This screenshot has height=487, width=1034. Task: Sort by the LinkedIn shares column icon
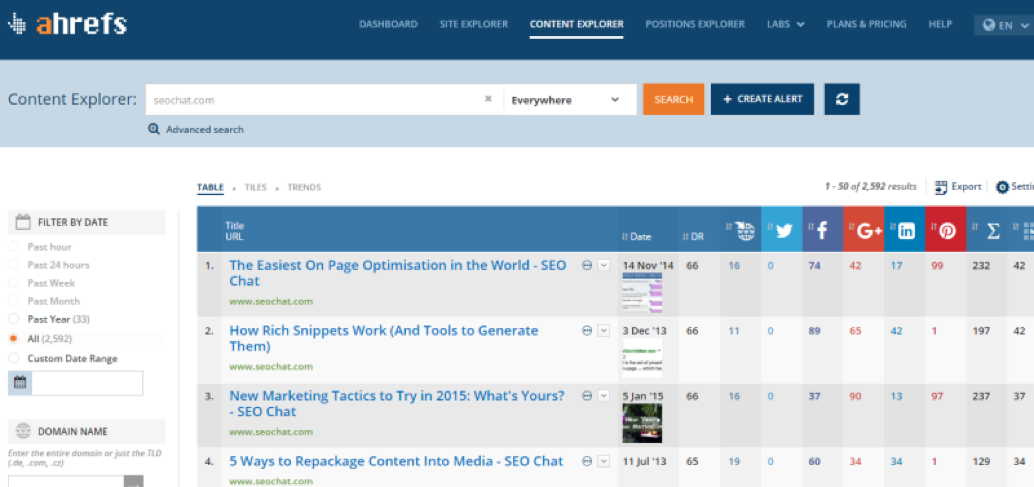click(905, 230)
